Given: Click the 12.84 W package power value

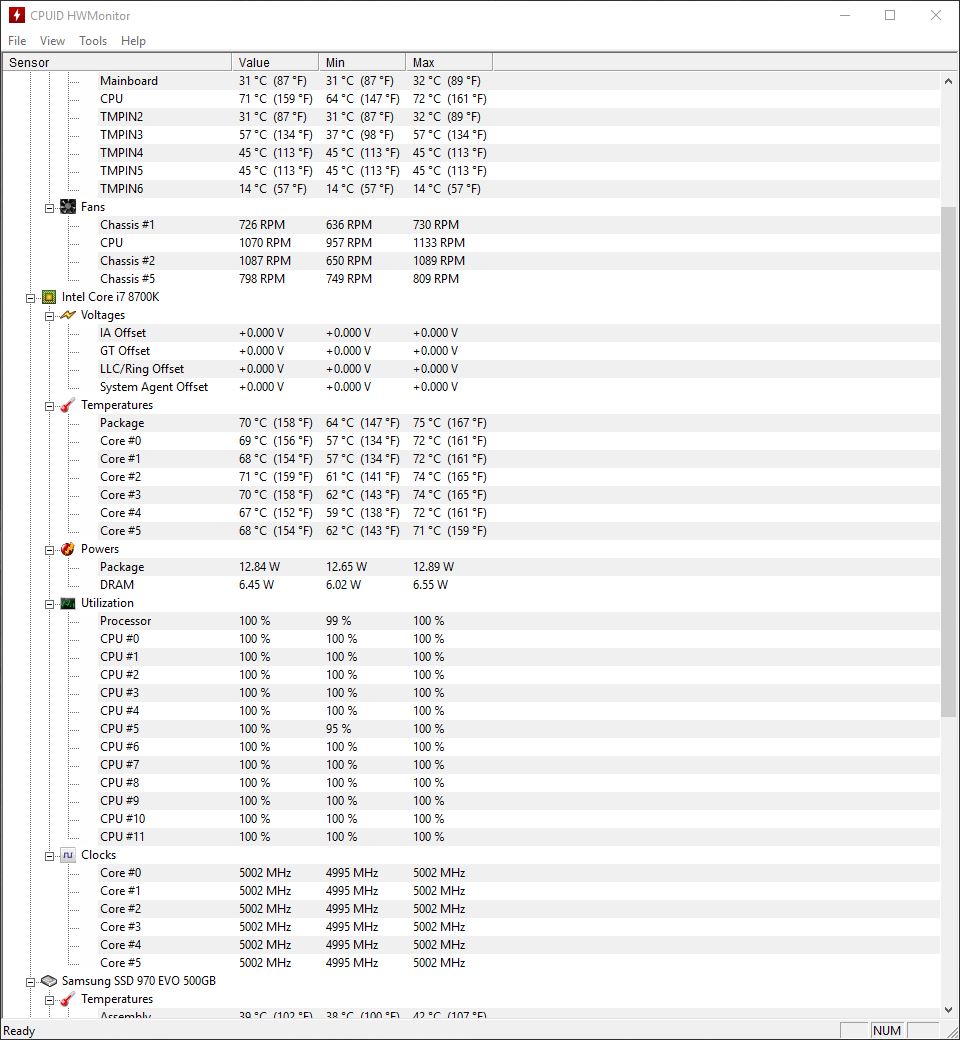Looking at the screenshot, I should 259,567.
